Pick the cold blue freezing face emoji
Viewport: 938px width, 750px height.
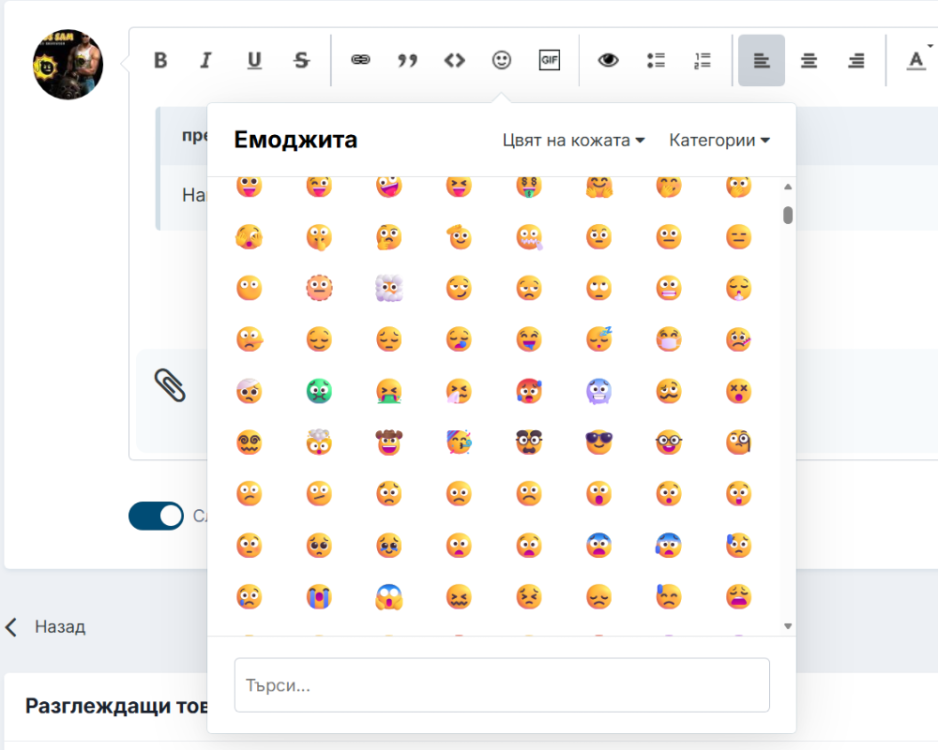599,392
